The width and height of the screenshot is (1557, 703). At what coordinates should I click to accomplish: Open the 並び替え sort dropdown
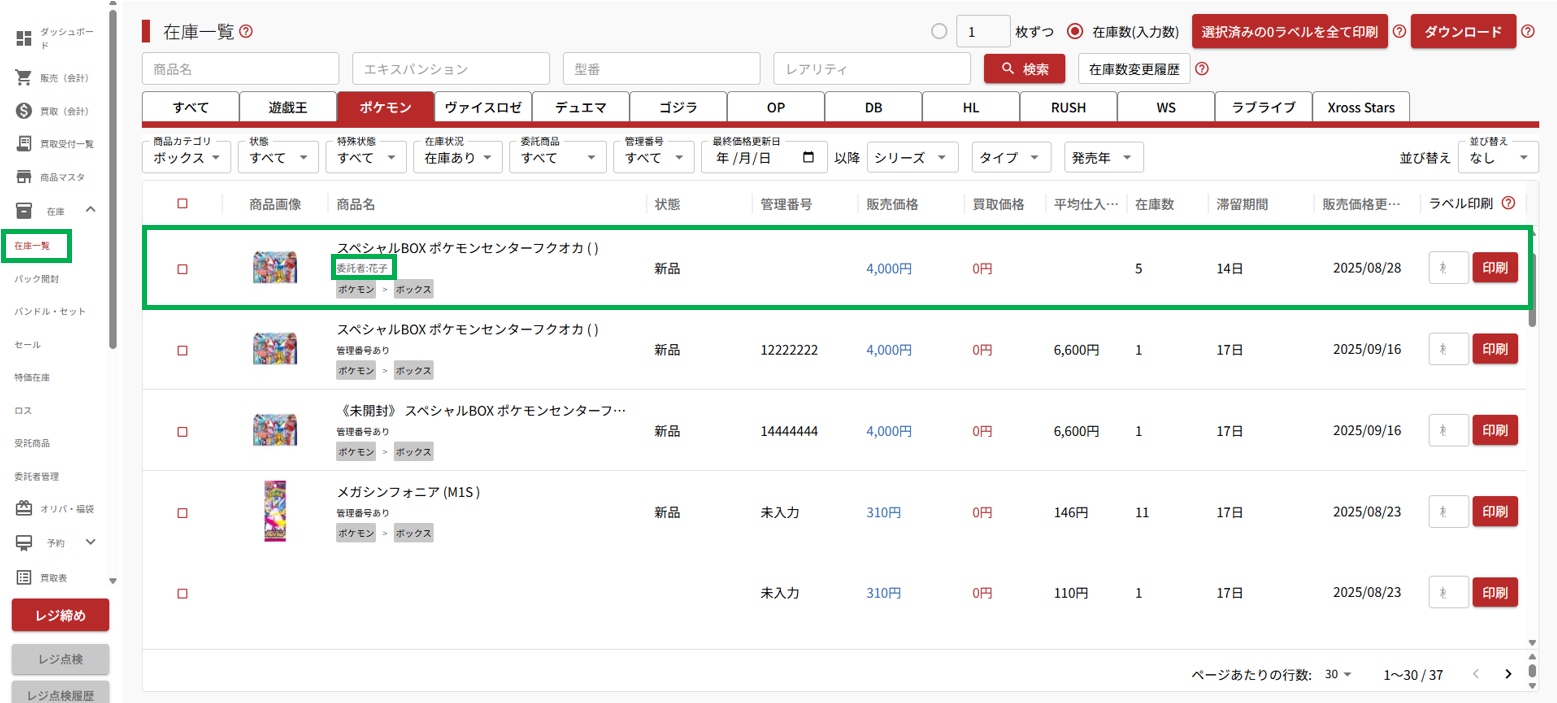(1497, 157)
